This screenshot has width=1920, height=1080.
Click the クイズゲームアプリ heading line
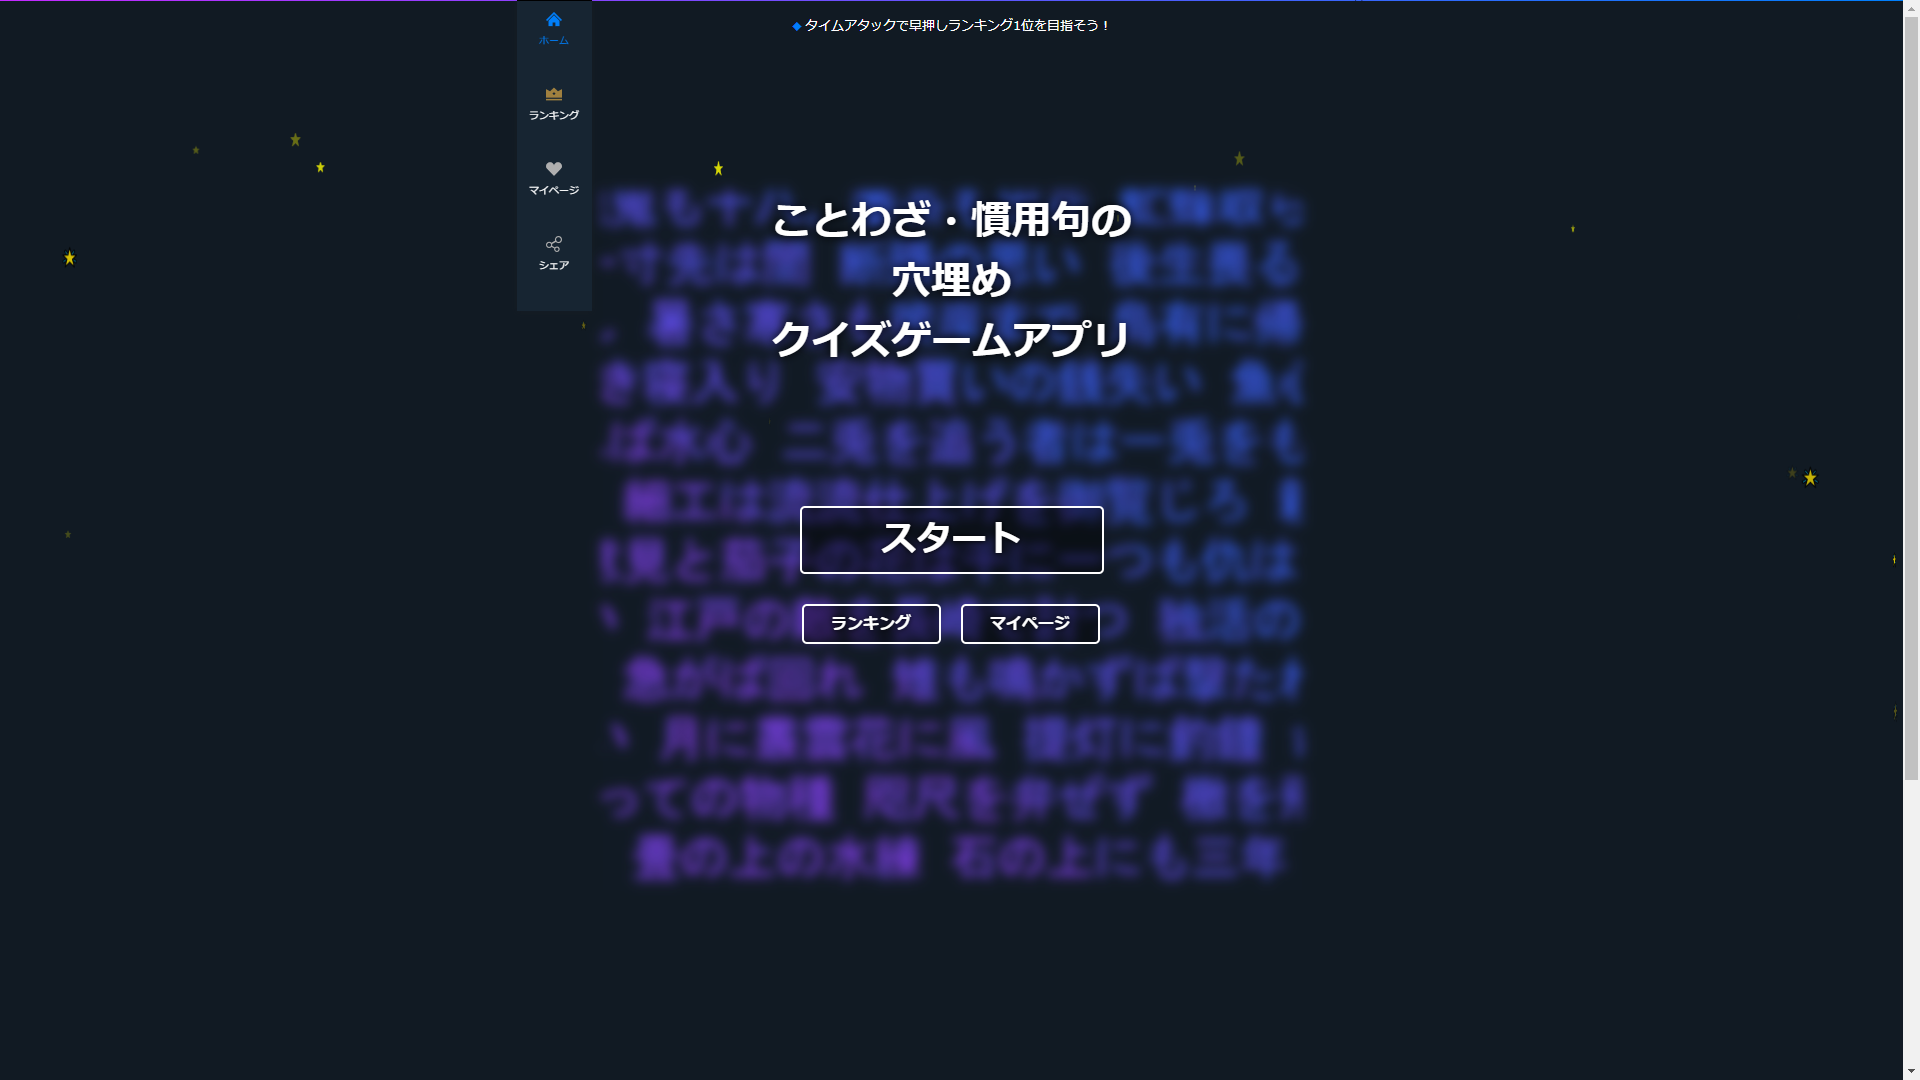(951, 340)
